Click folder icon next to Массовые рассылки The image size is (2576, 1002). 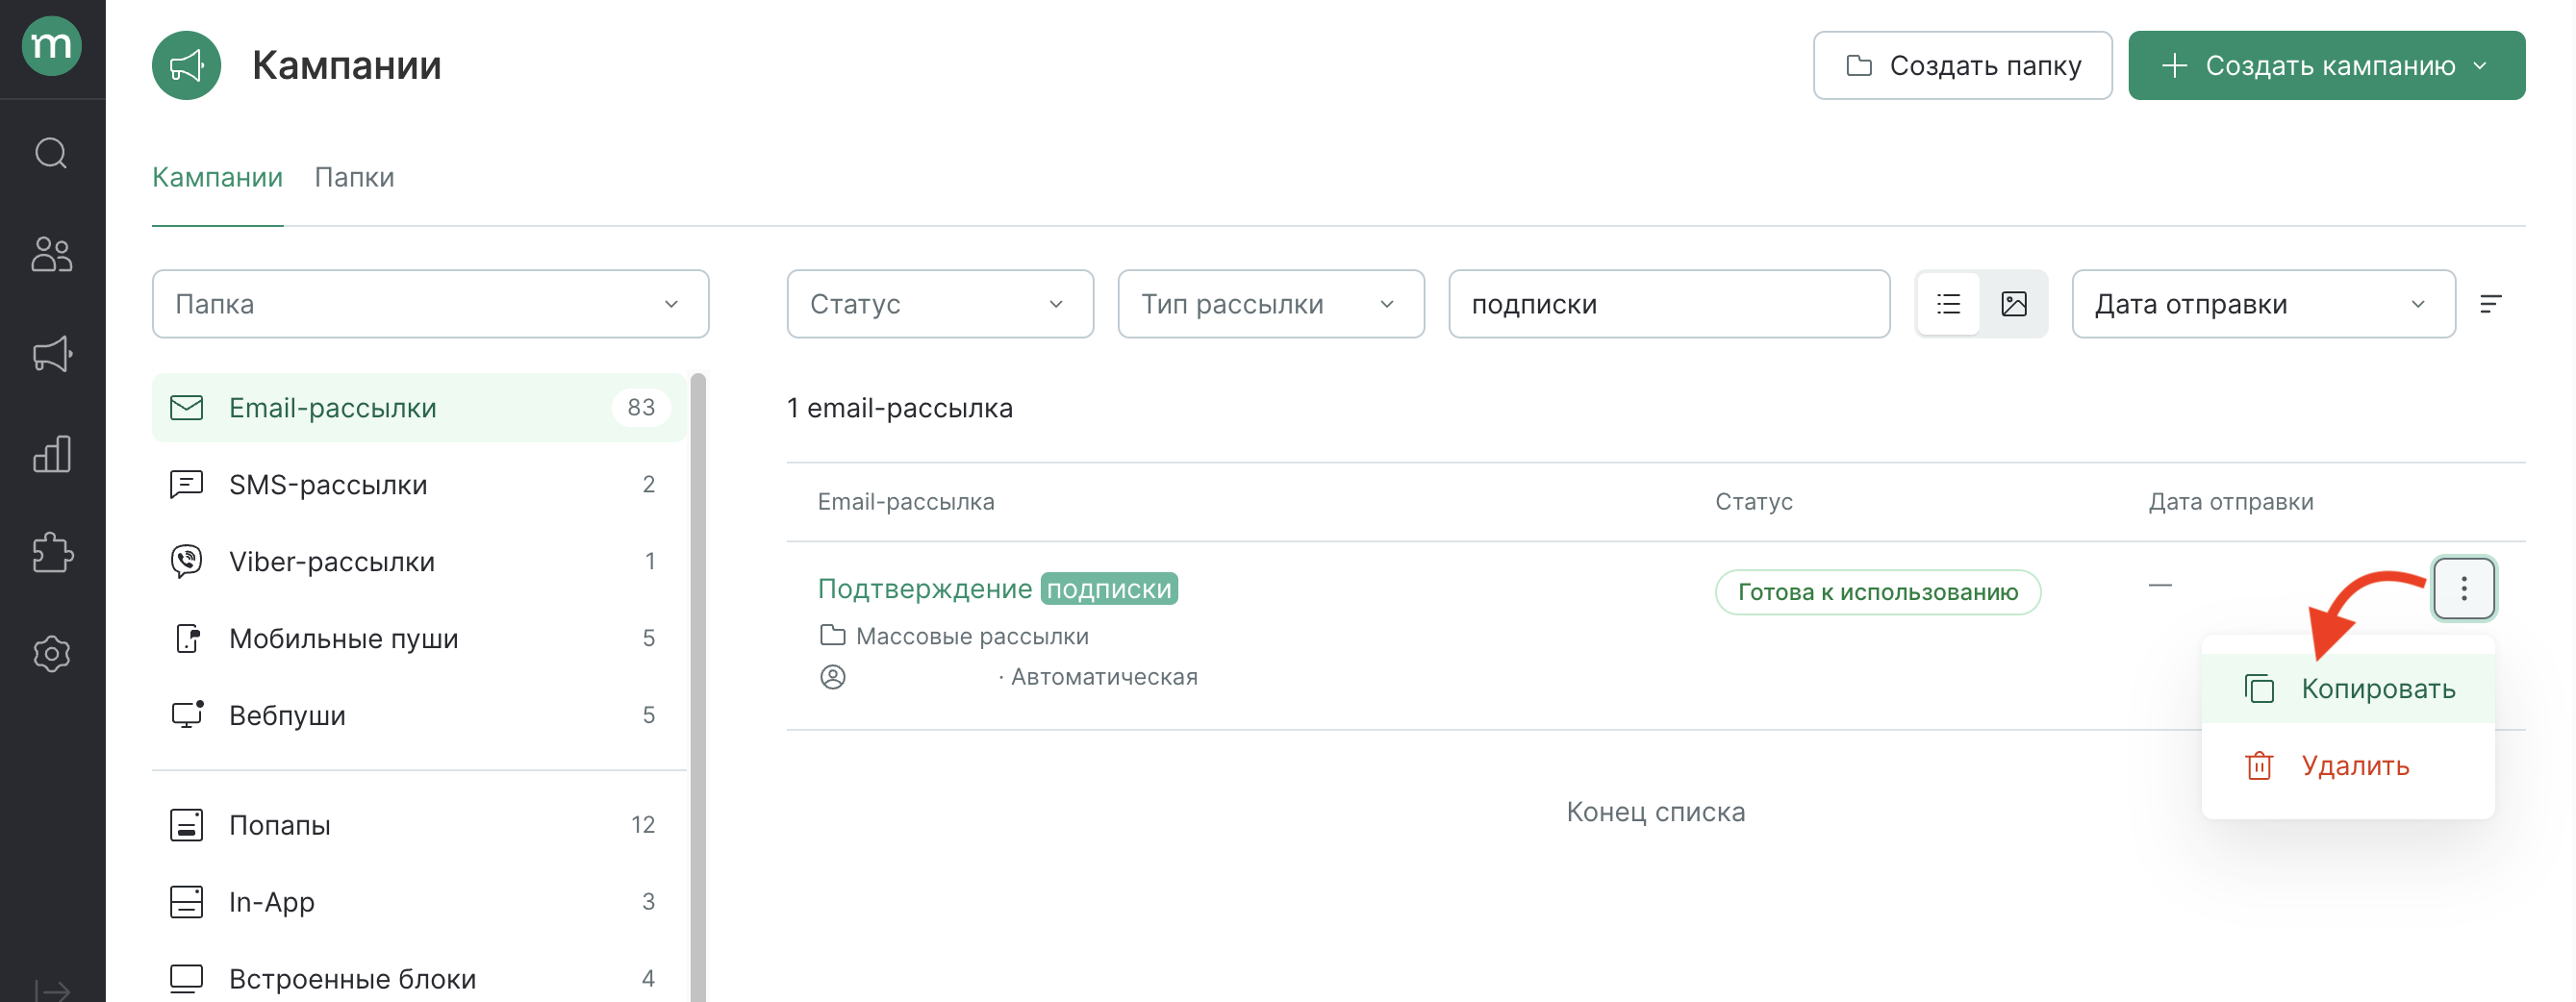pos(832,635)
